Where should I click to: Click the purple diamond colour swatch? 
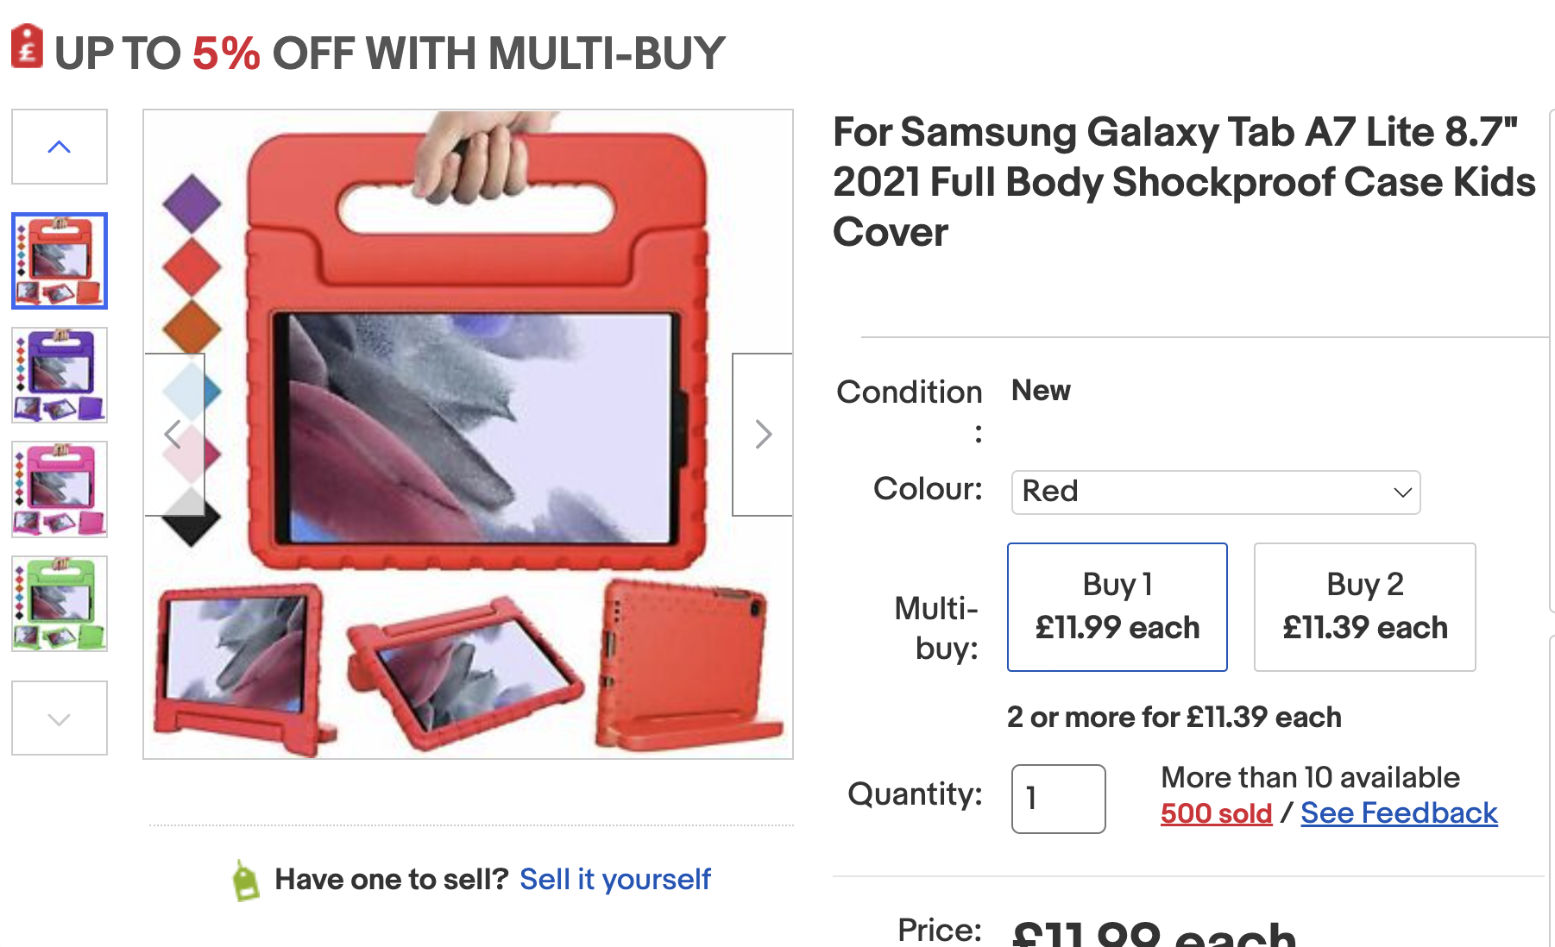pyautogui.click(x=191, y=202)
